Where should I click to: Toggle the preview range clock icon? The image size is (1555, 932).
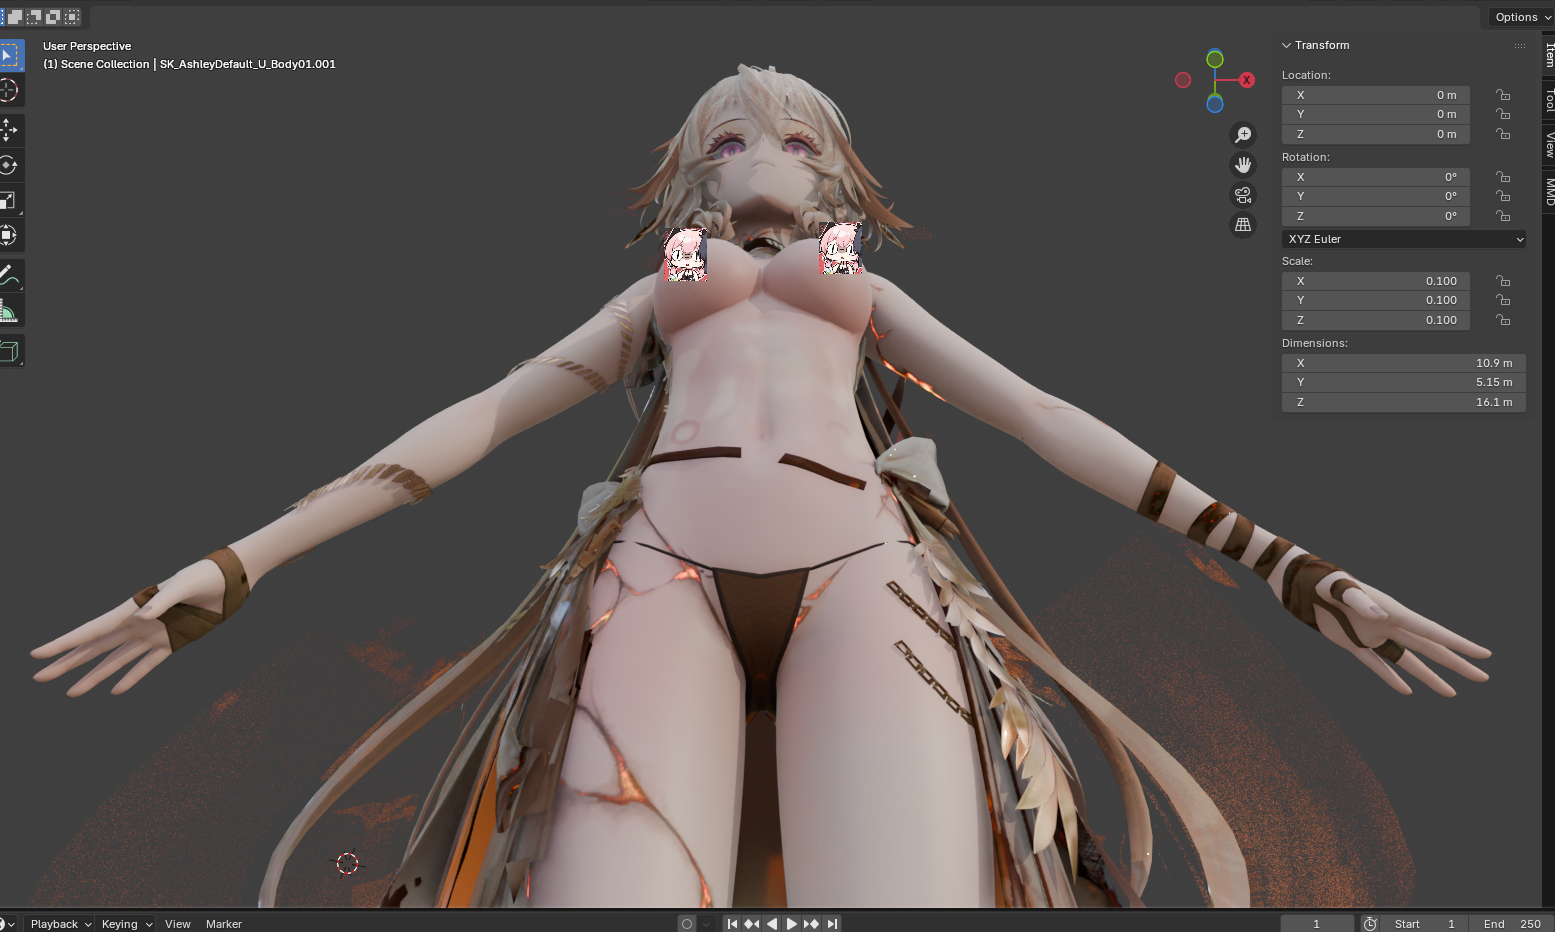point(1370,924)
